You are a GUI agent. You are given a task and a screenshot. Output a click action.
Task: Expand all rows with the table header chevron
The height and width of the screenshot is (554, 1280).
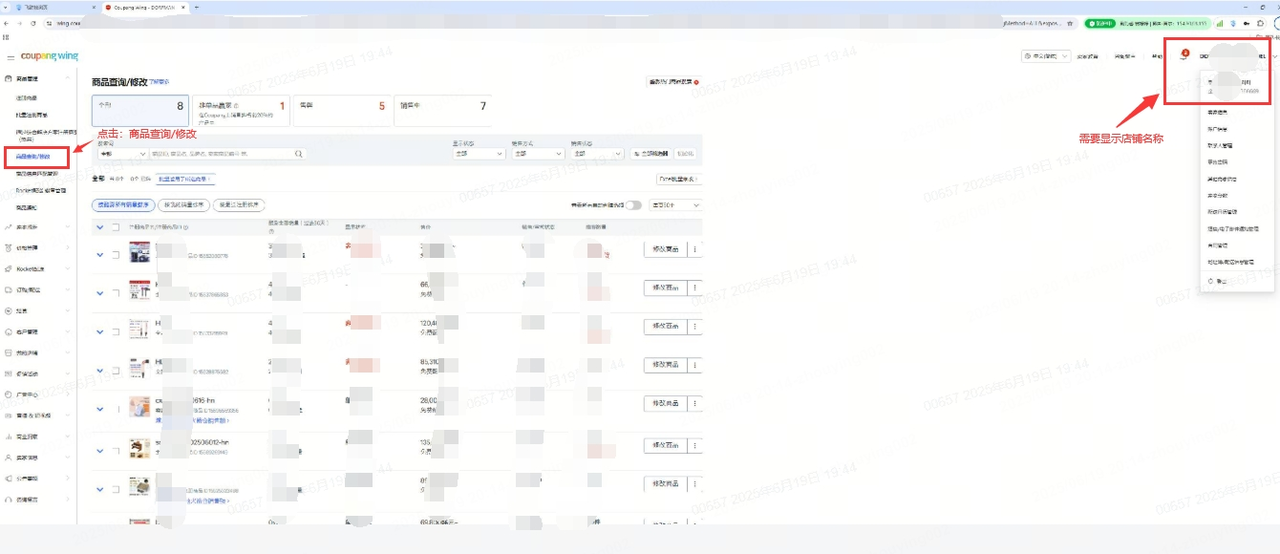pyautogui.click(x=100, y=228)
